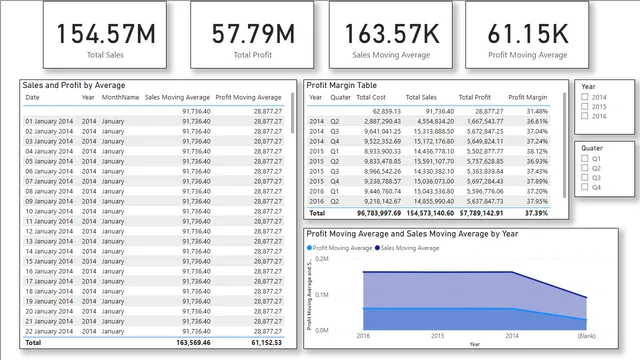
Task: Click the 'Profit Margin Table' title
Action: pos(342,85)
